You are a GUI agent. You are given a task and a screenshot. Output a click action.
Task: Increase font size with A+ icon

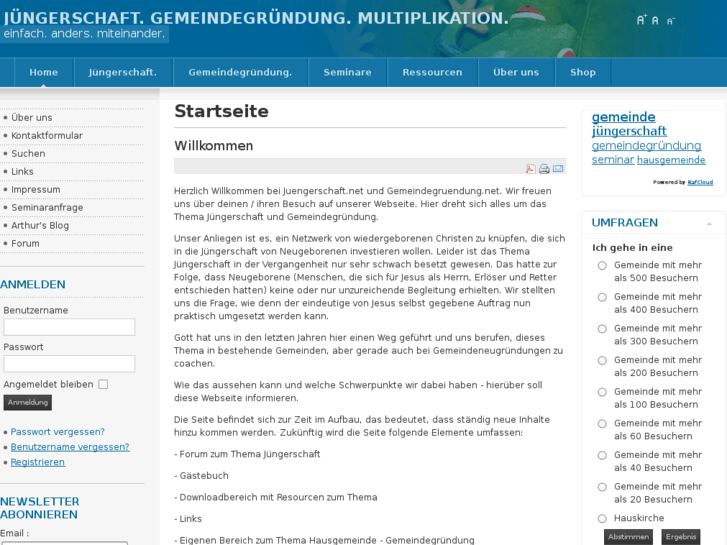click(x=641, y=20)
